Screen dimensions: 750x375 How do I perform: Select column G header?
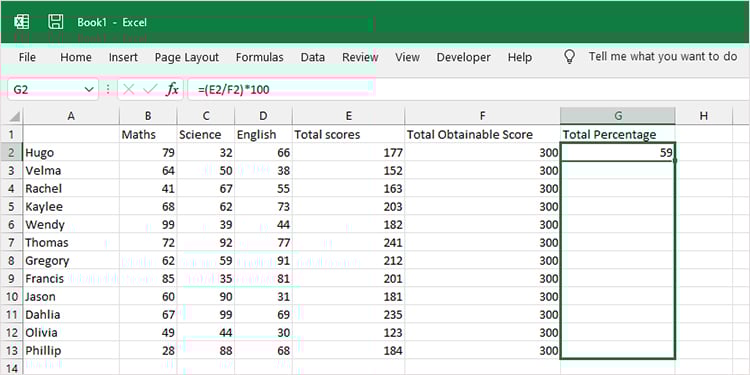click(618, 116)
